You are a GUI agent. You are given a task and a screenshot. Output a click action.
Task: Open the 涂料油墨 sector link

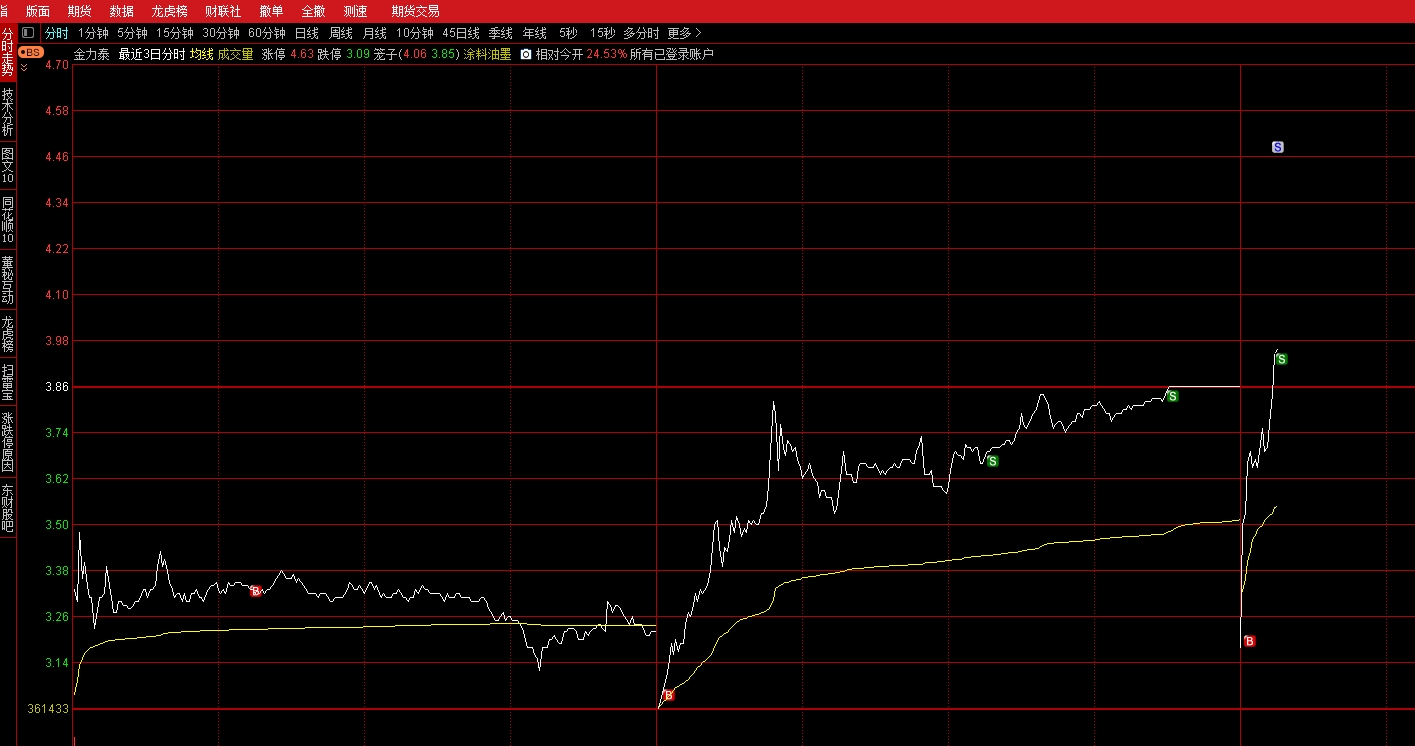[487, 54]
